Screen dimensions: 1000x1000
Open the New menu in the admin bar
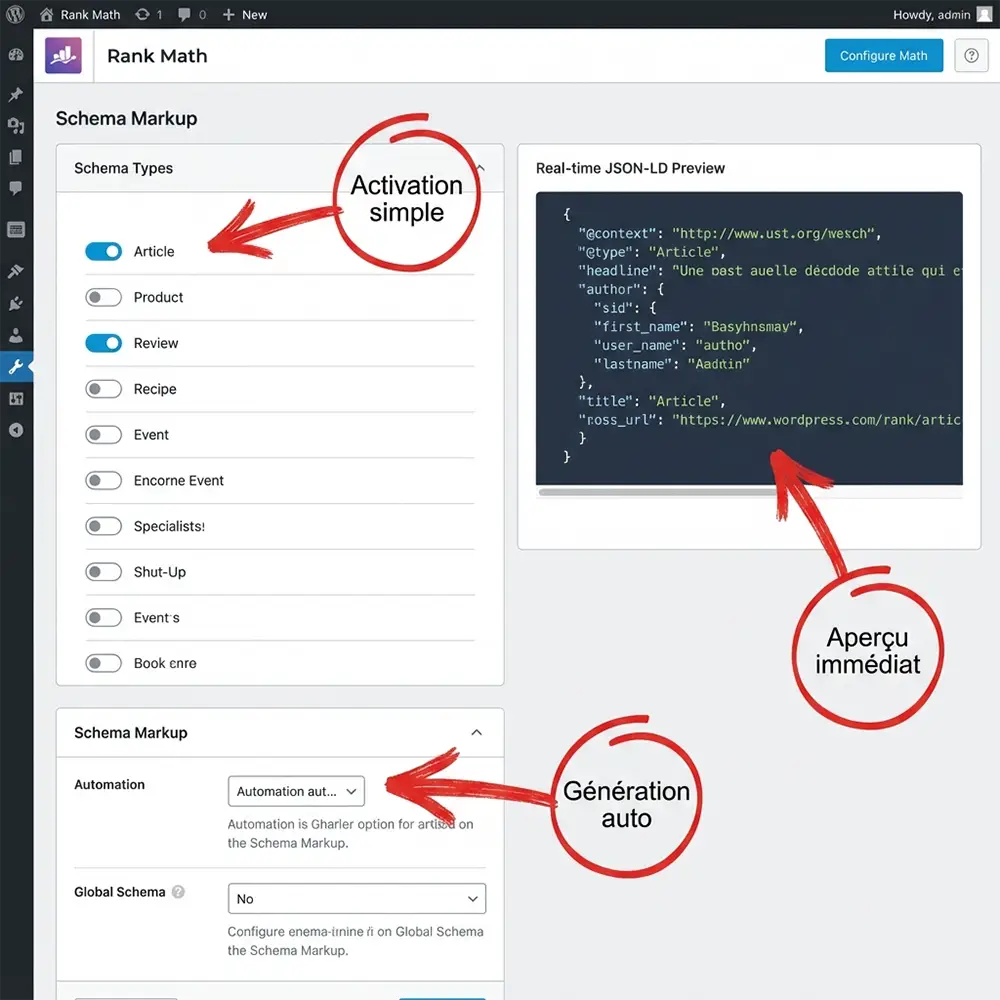(x=245, y=14)
